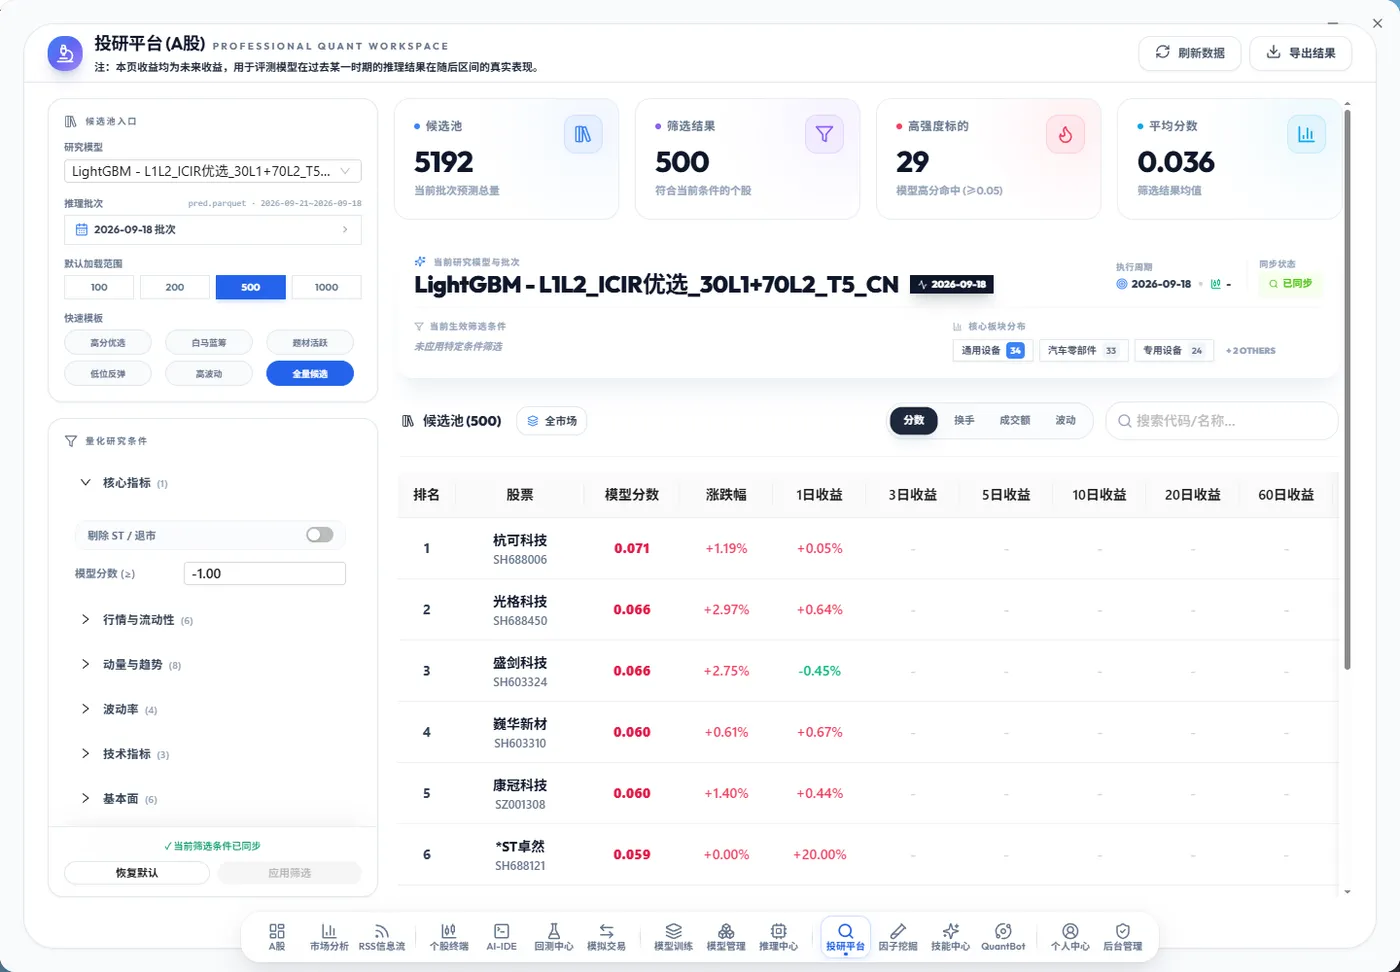
Task: Switch to the 换手 sort tab
Action: 964,421
